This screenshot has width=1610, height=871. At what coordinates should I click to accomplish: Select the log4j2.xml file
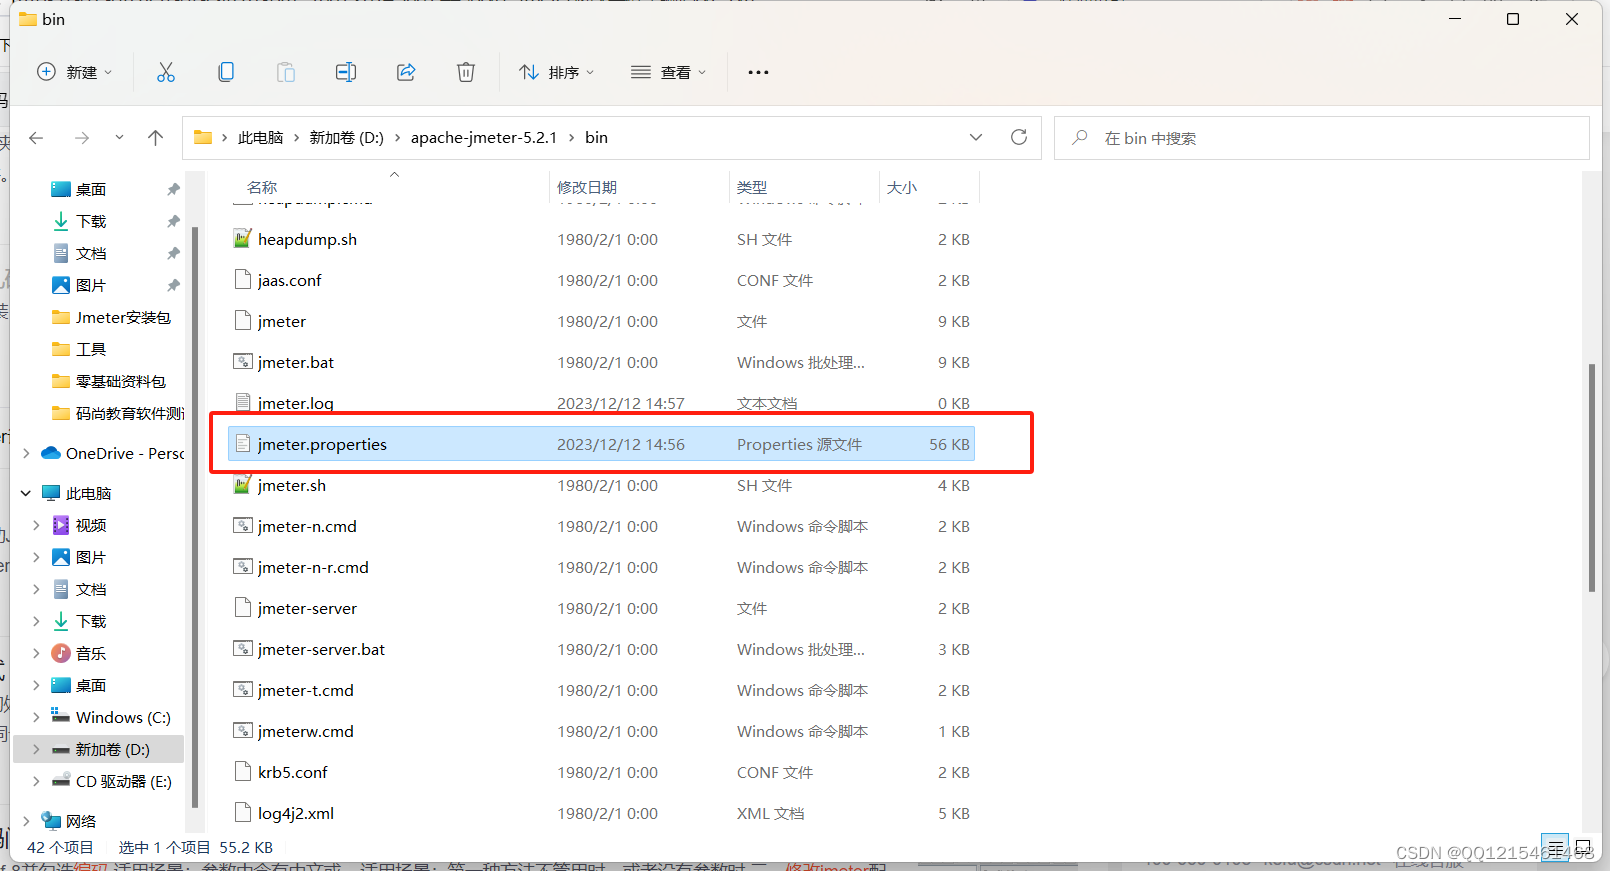point(602,813)
